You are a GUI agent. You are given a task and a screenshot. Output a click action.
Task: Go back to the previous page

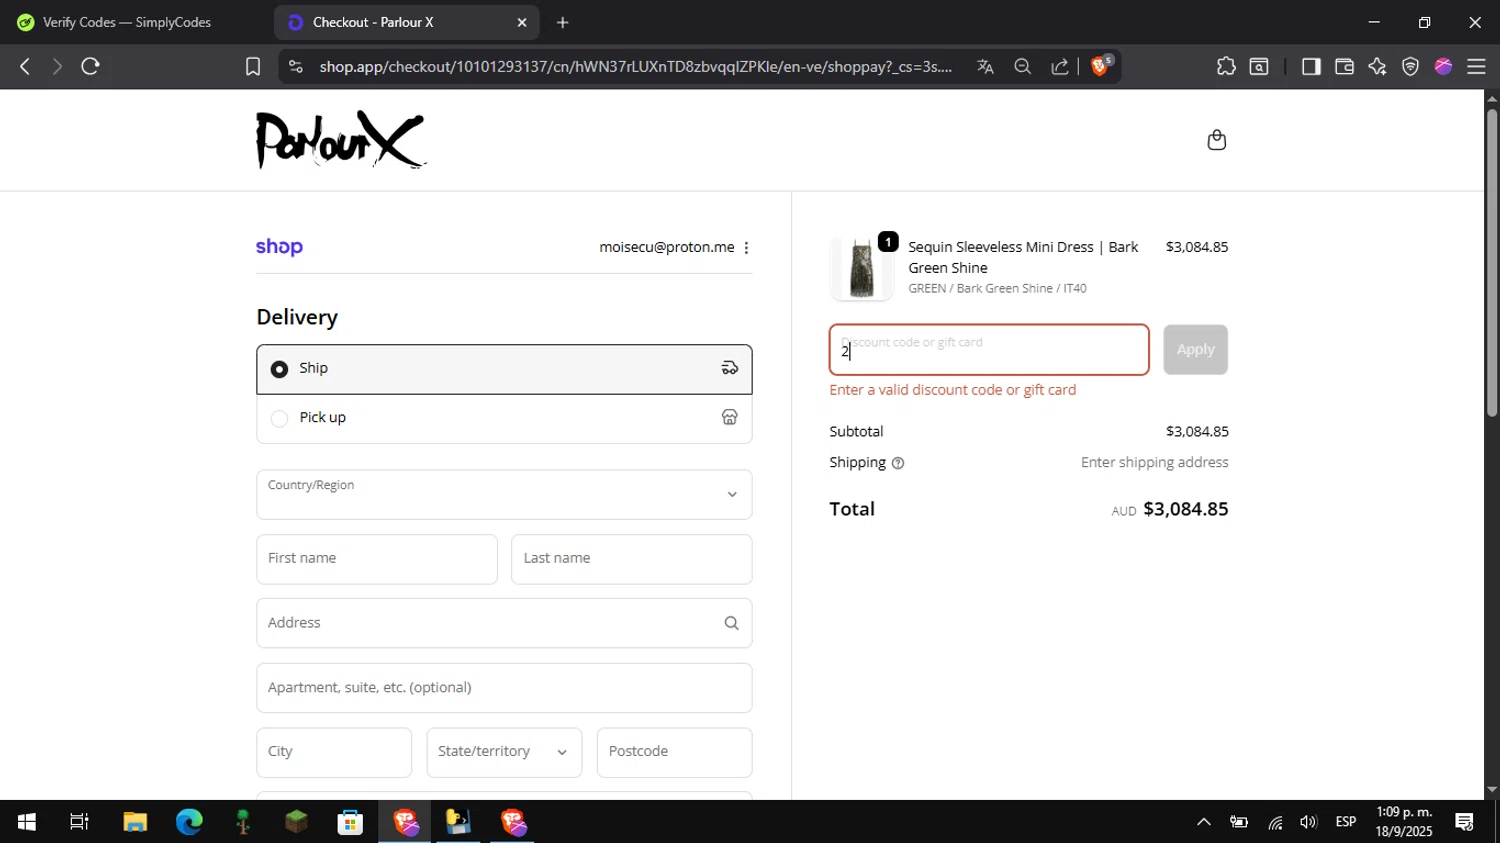25,67
